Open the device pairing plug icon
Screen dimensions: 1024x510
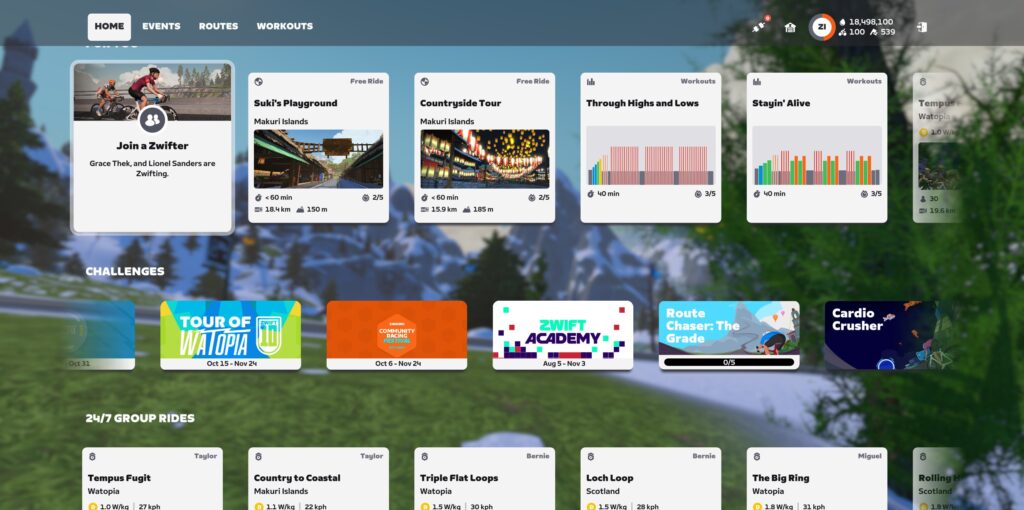(759, 27)
